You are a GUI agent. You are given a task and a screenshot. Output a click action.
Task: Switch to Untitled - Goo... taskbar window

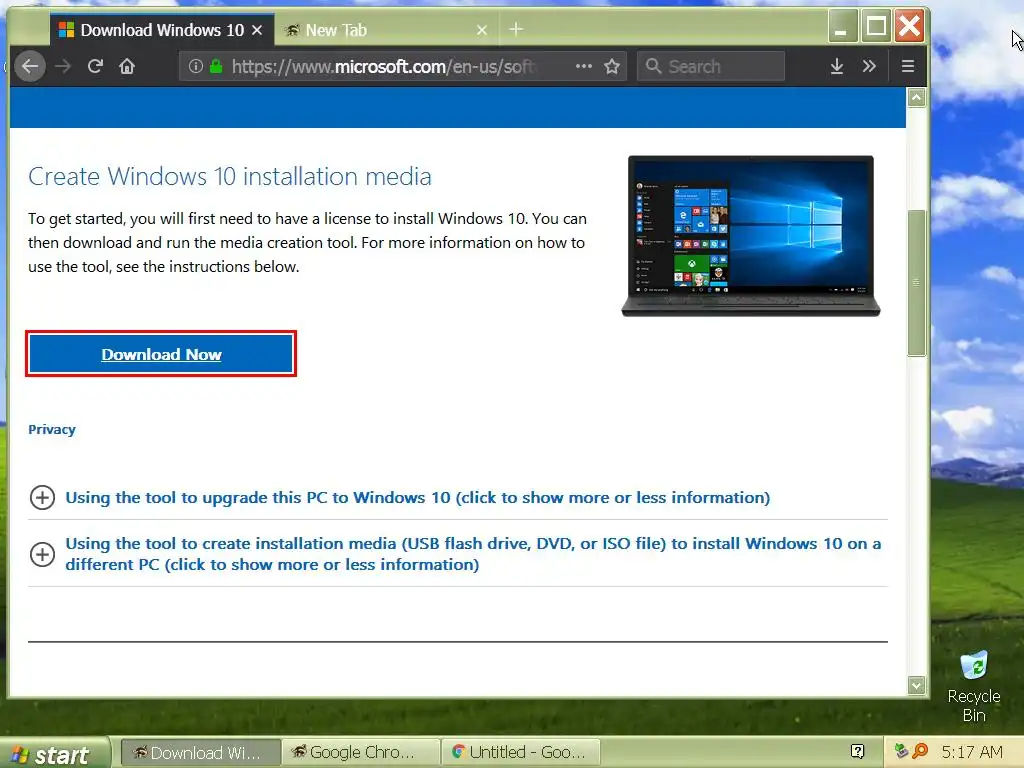520,752
